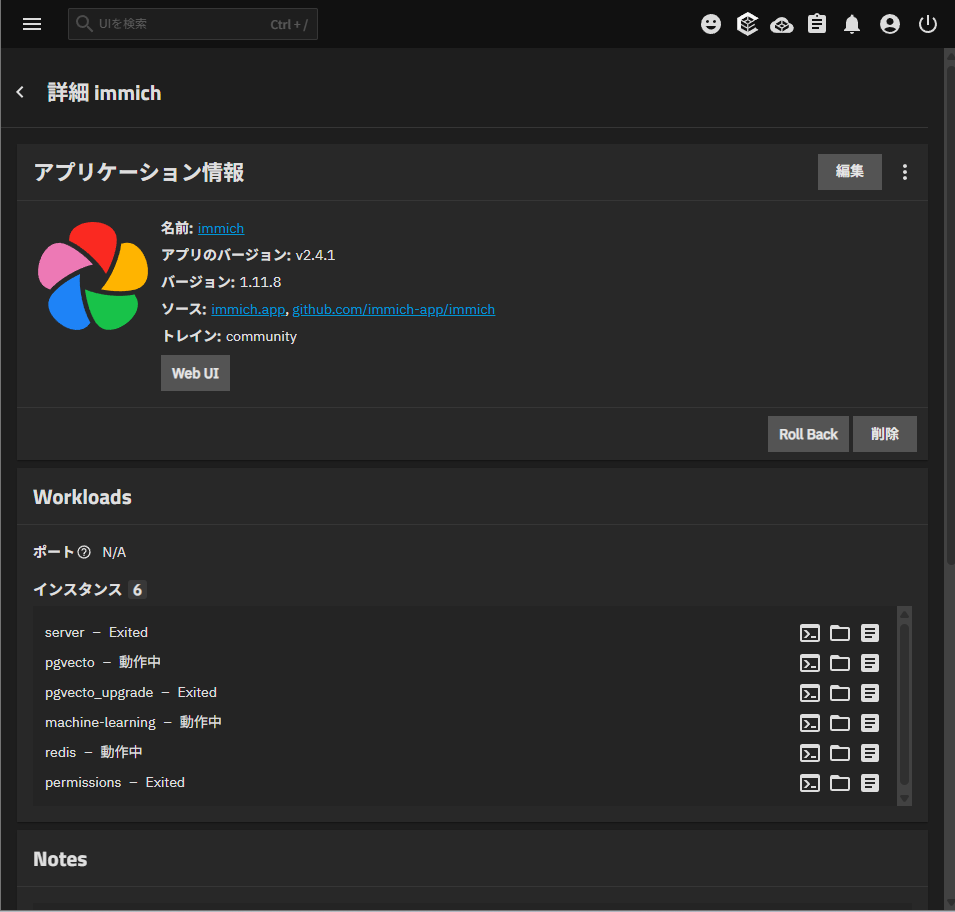This screenshot has width=955, height=912.
Task: Click the immich app logo
Action: 93,276
